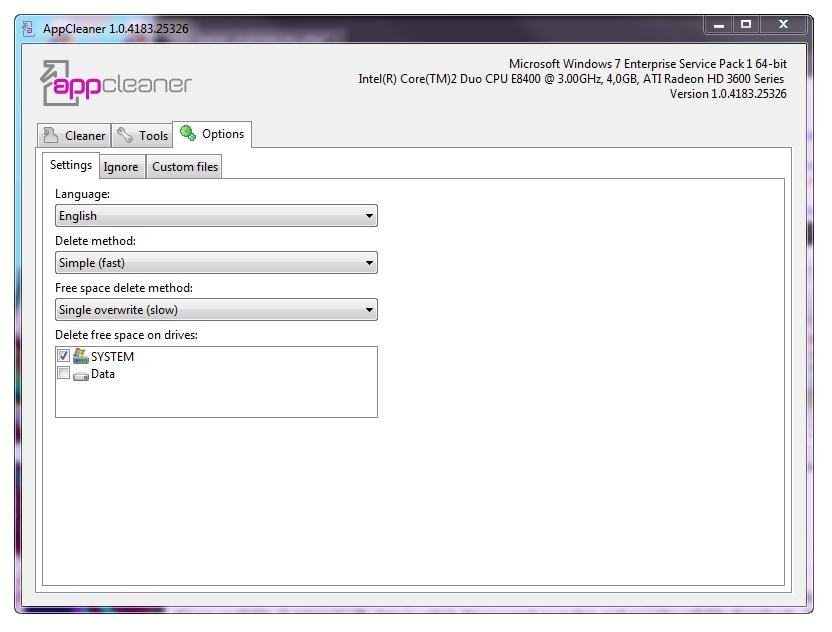Click the Delete method: label
Screen dimensions: 832x632
[96, 241]
